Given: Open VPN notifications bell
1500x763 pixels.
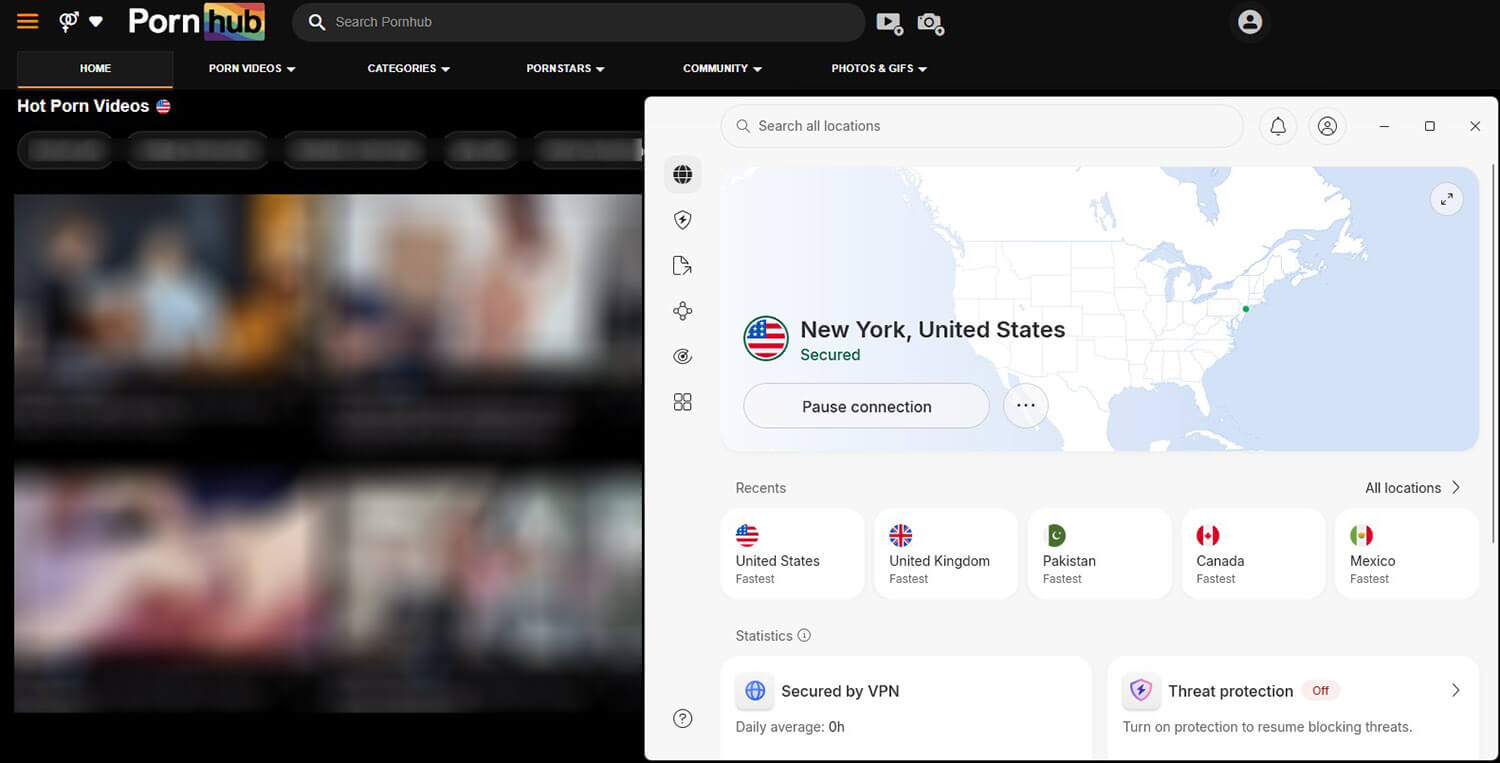Looking at the screenshot, I should click(1278, 126).
